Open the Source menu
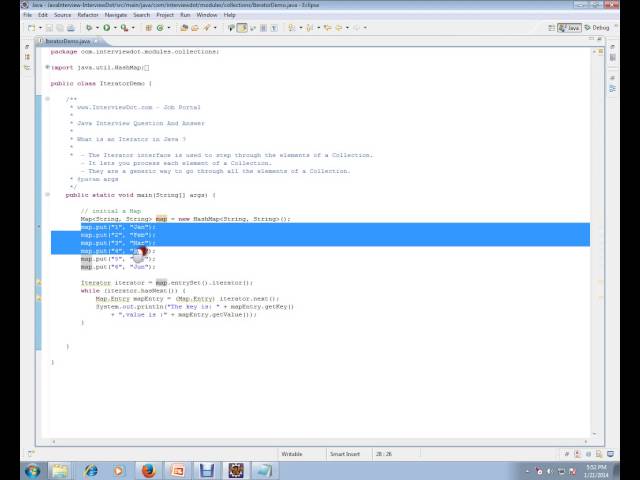Screen dimensions: 640x480 [x=62, y=15]
